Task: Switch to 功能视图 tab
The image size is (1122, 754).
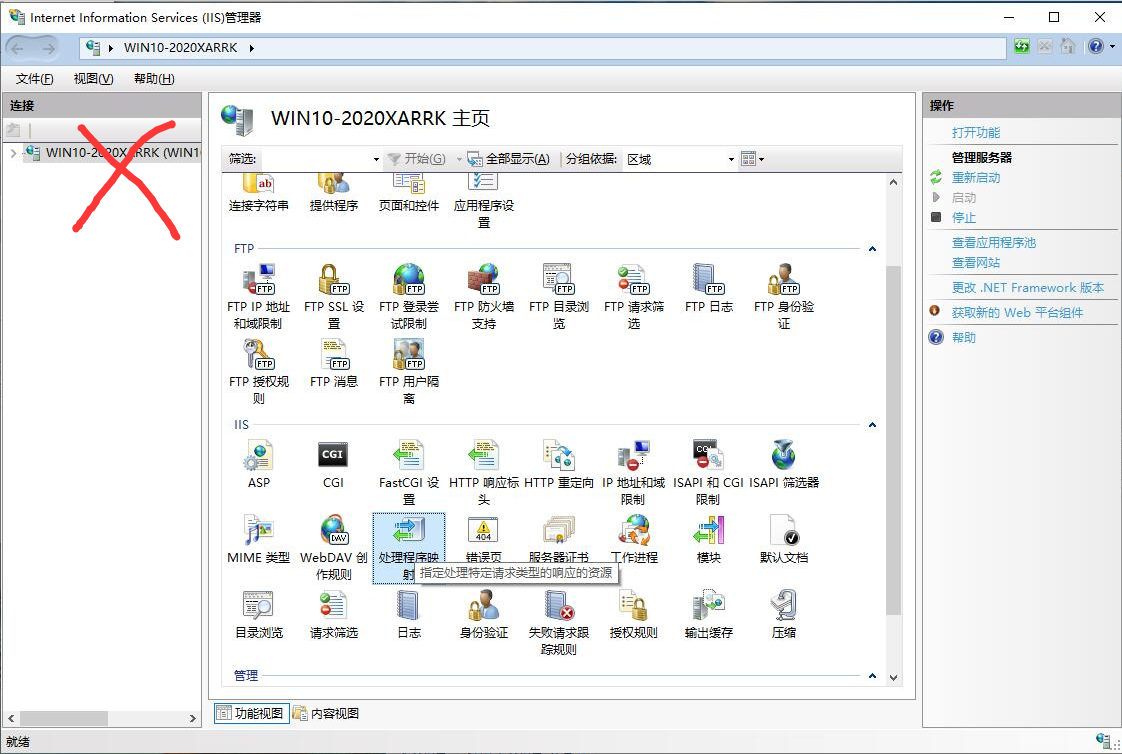Action: tap(251, 713)
